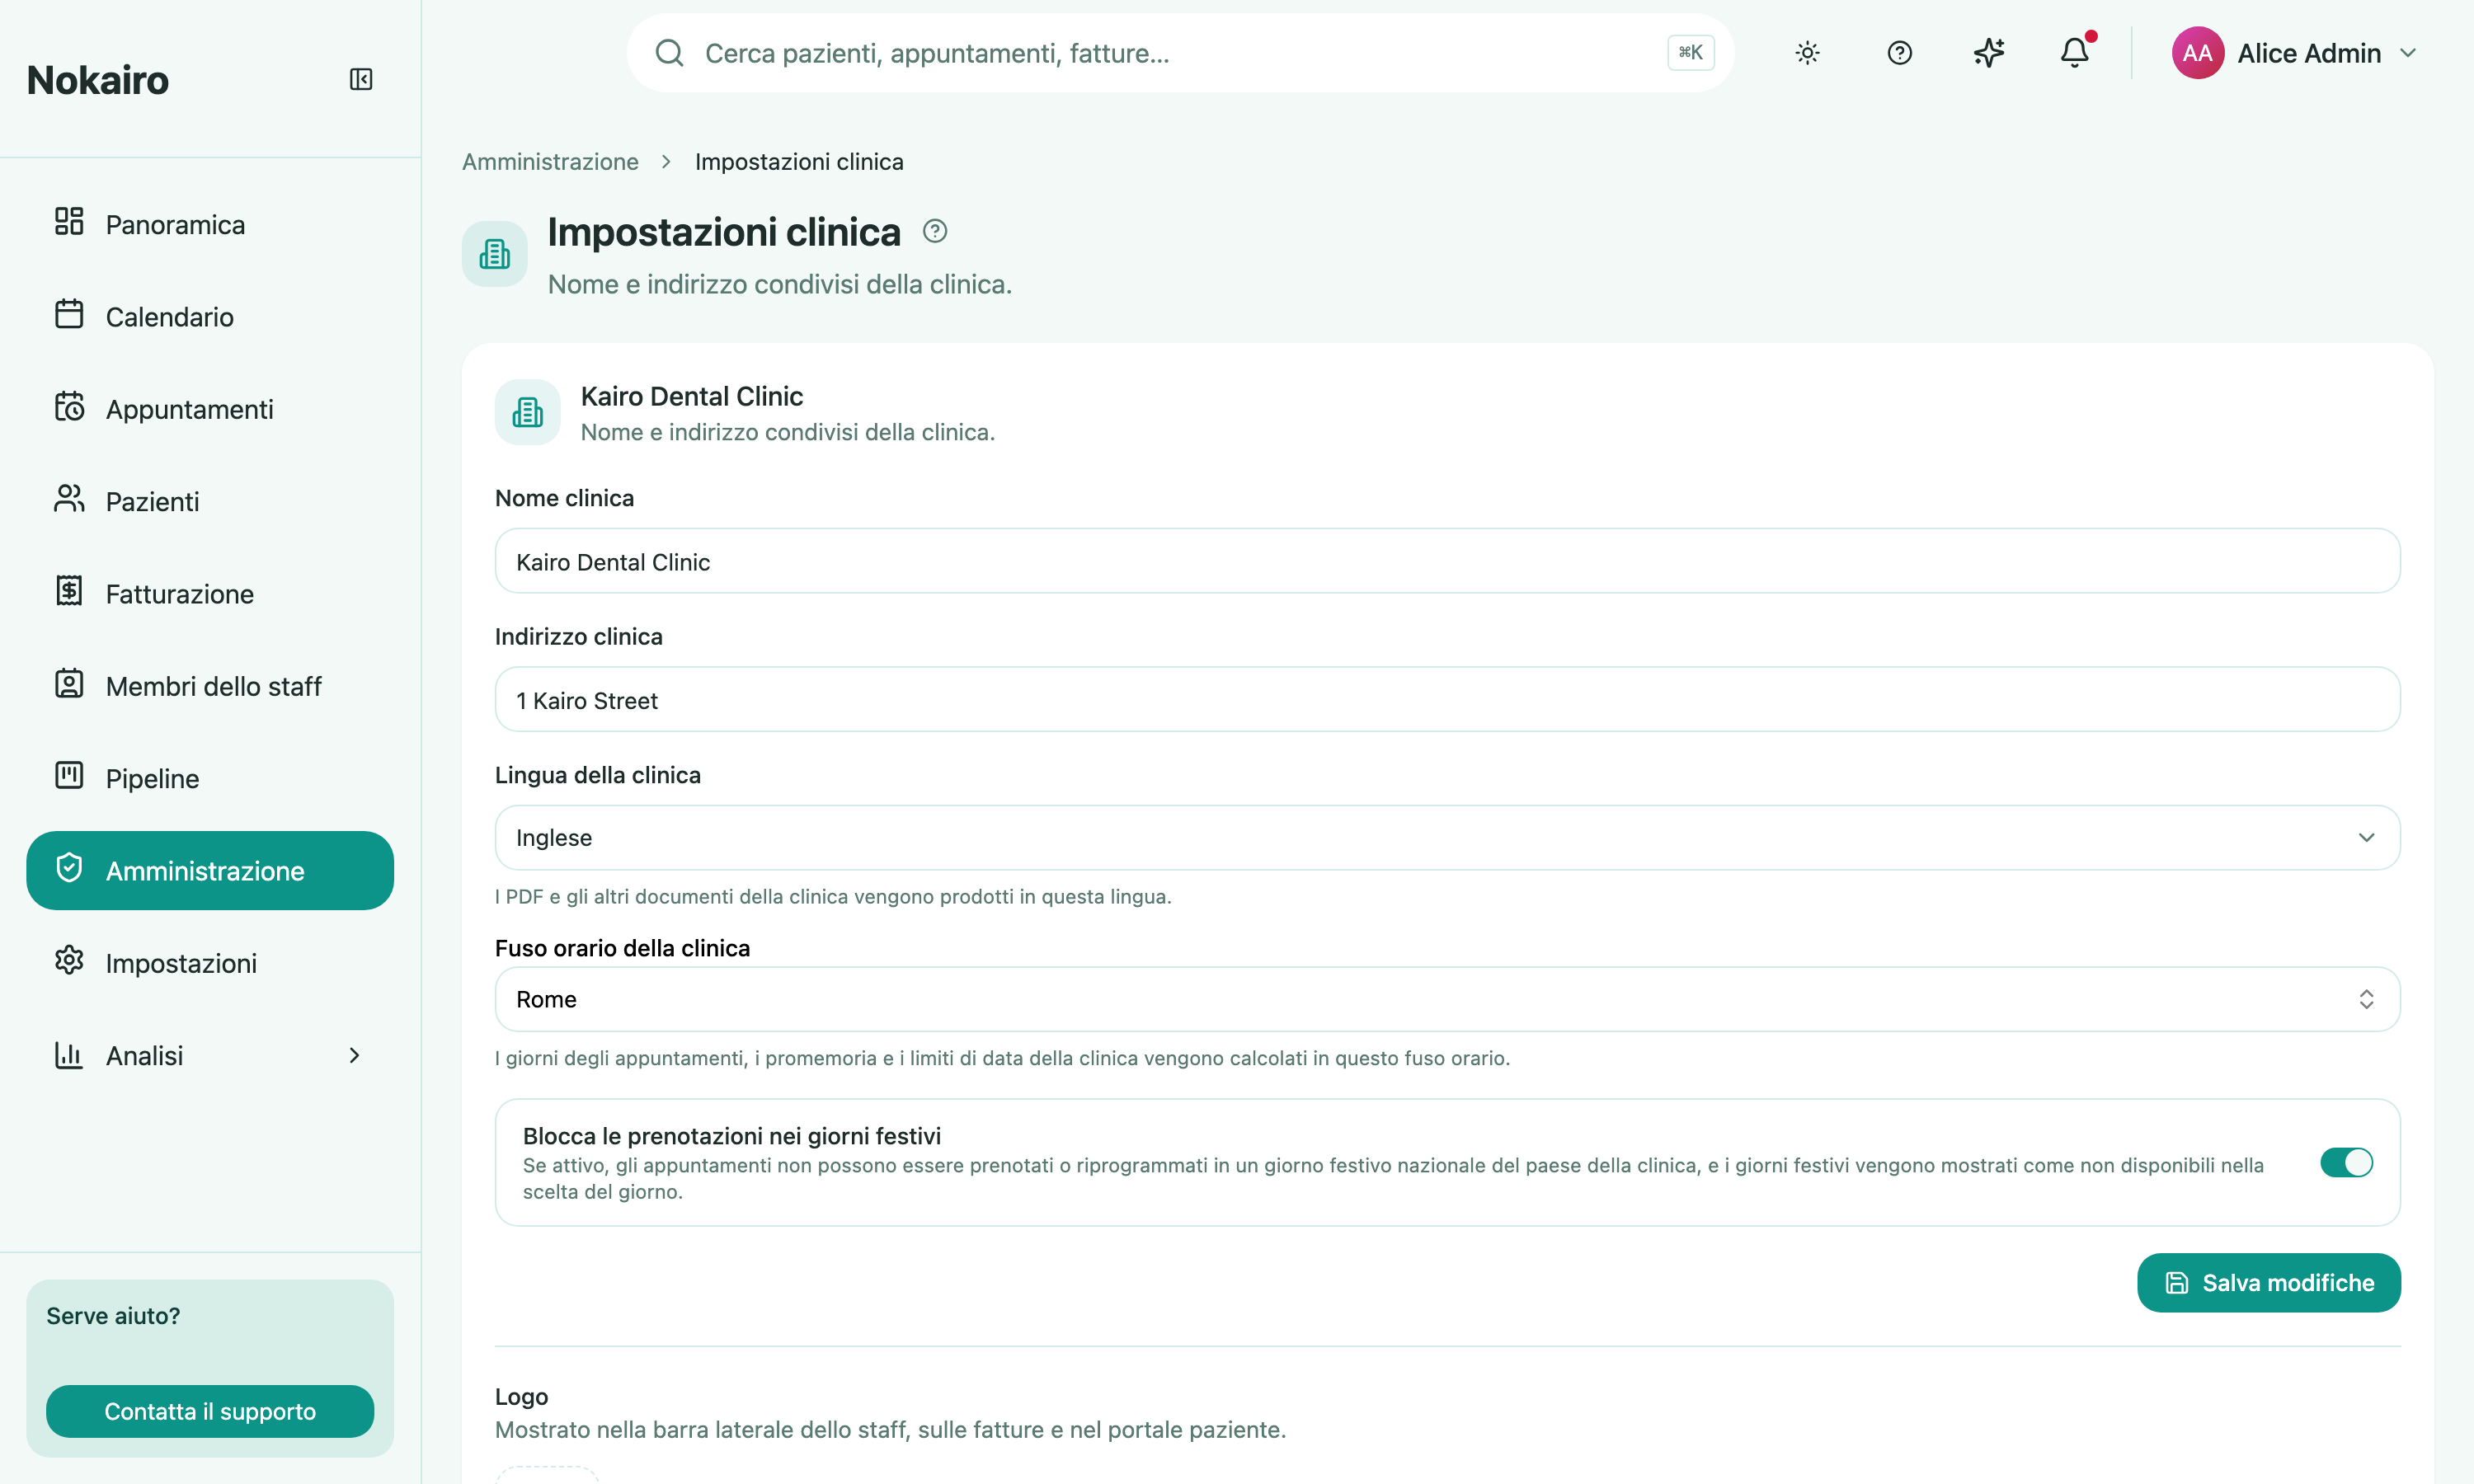Open Impostazioni in sidebar
Screen dimensions: 2474x1484
210,963
